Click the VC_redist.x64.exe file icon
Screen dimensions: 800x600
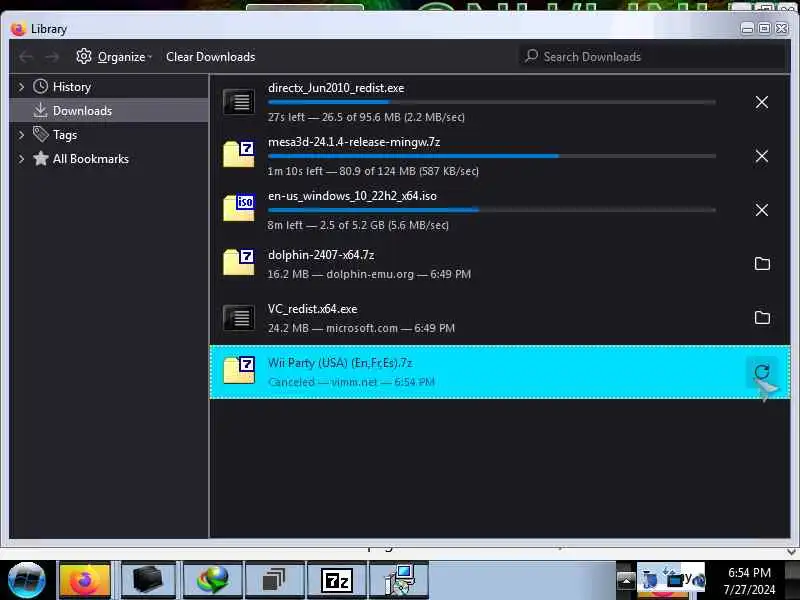239,317
